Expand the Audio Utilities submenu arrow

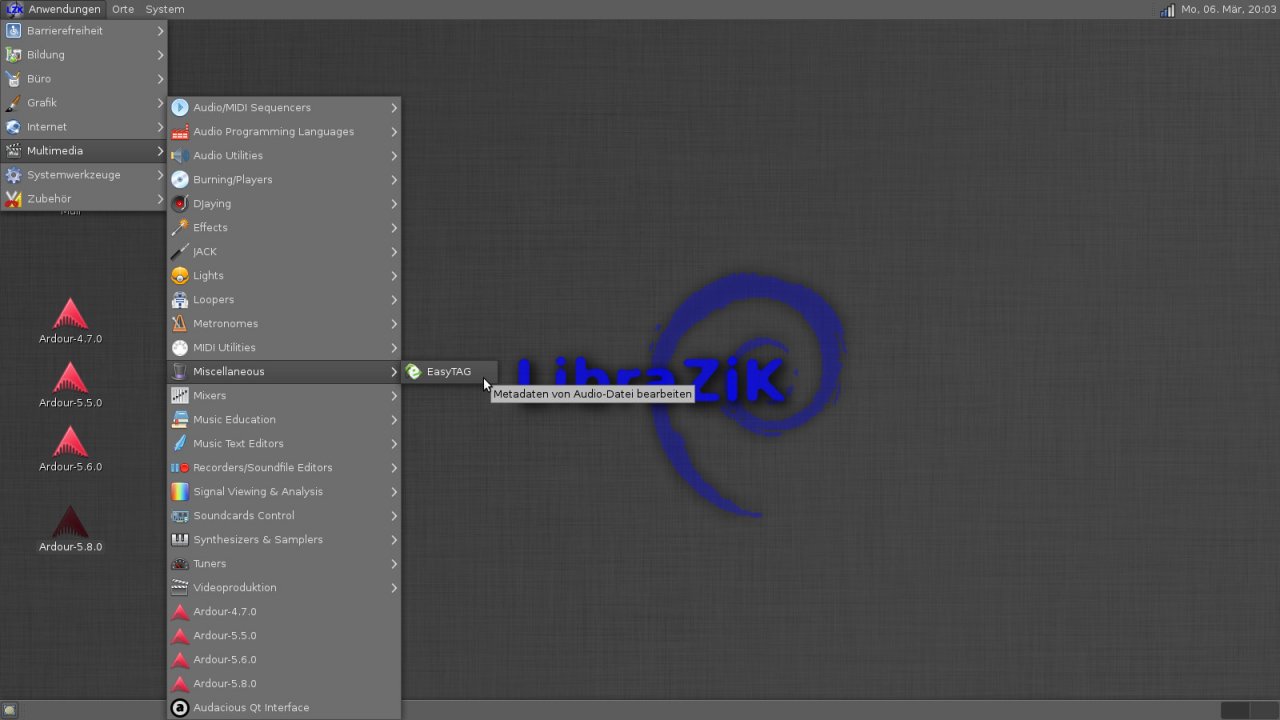point(394,156)
